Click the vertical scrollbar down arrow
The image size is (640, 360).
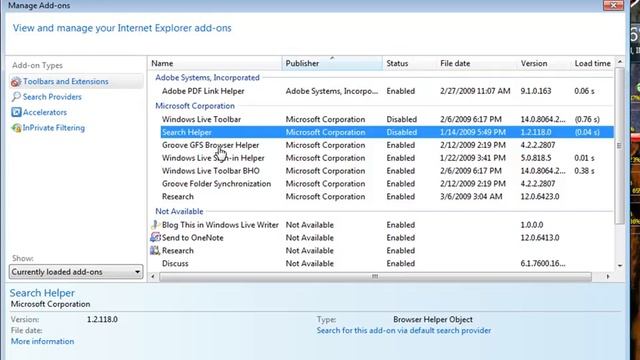(620, 266)
